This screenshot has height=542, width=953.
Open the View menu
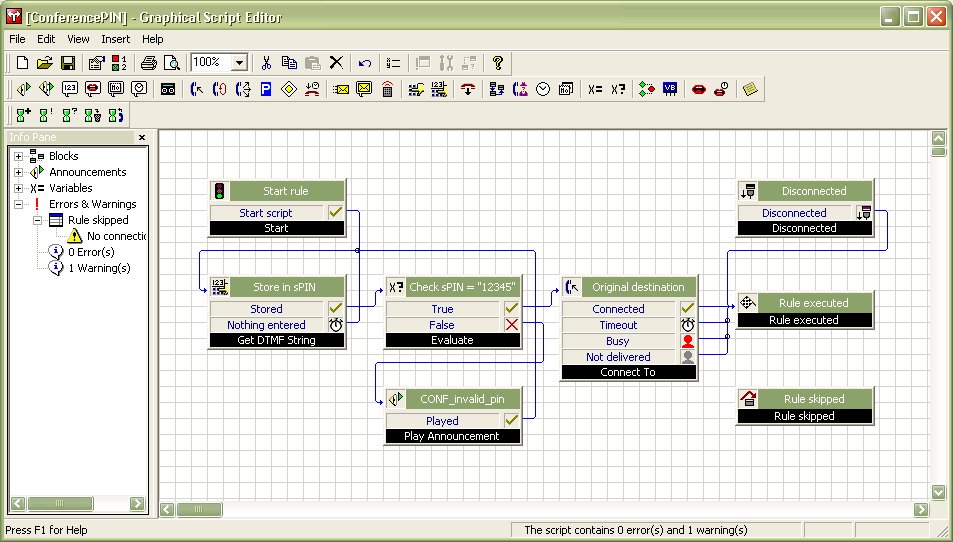click(78, 39)
